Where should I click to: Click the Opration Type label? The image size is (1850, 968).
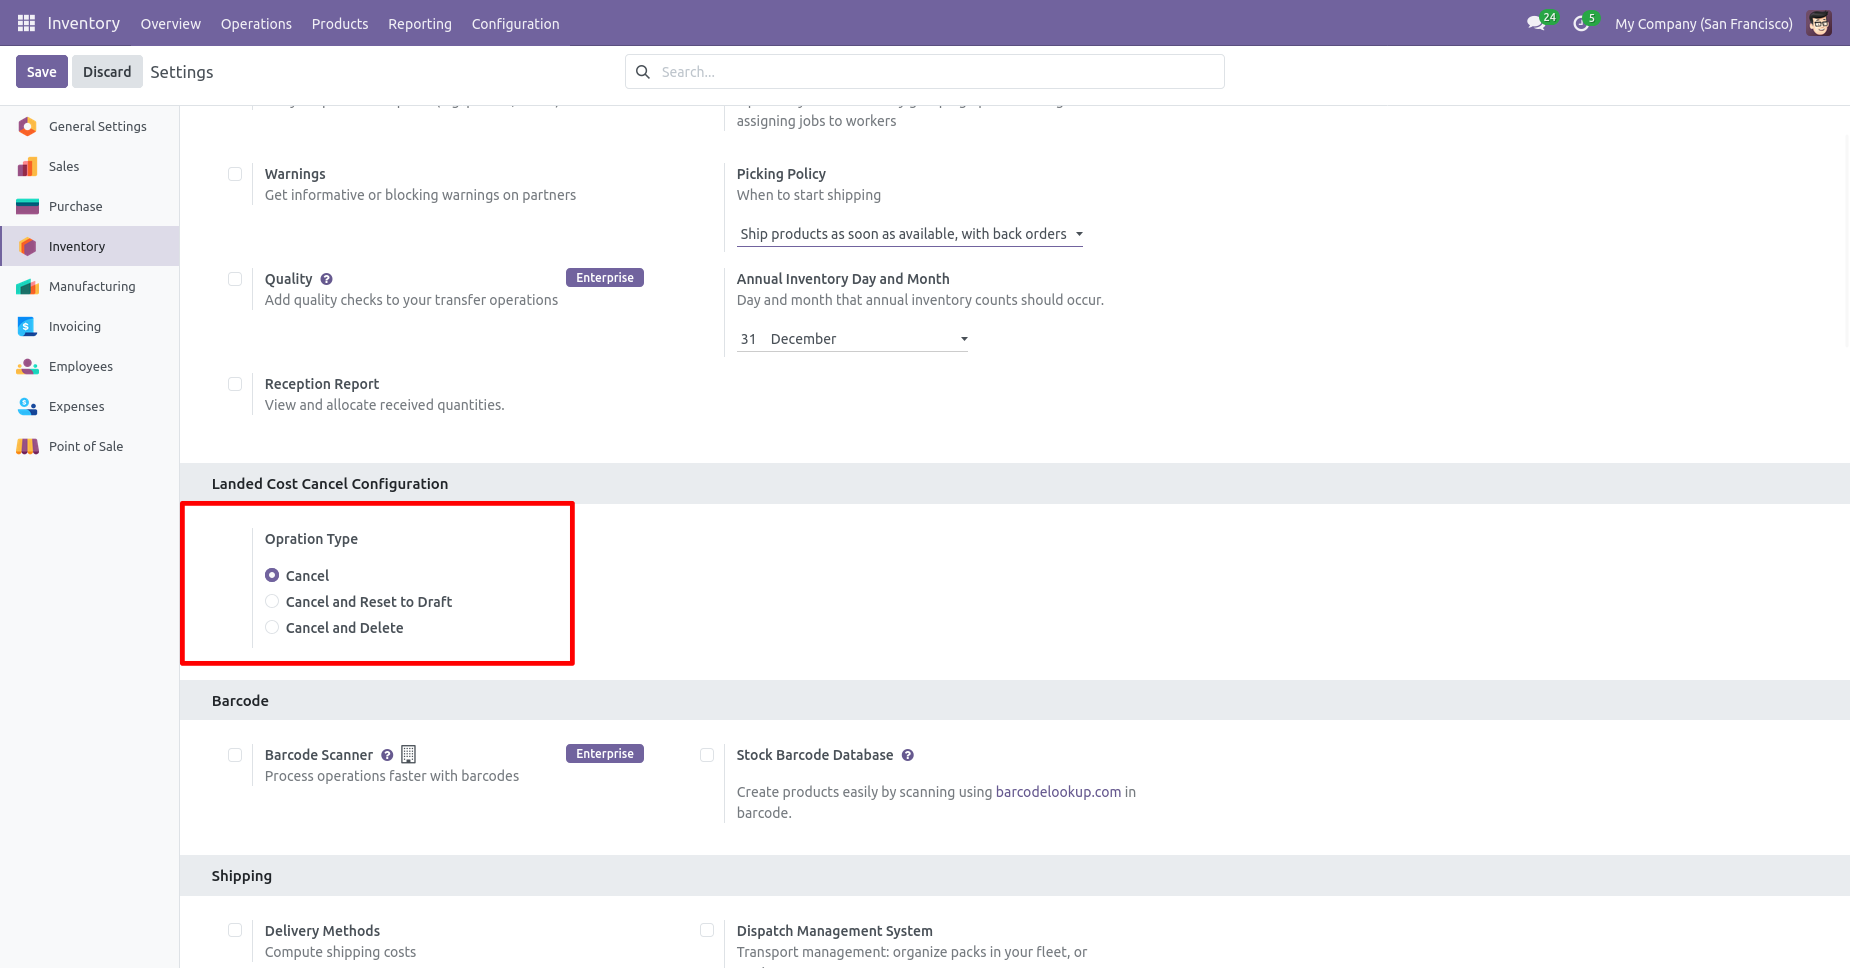[311, 539]
